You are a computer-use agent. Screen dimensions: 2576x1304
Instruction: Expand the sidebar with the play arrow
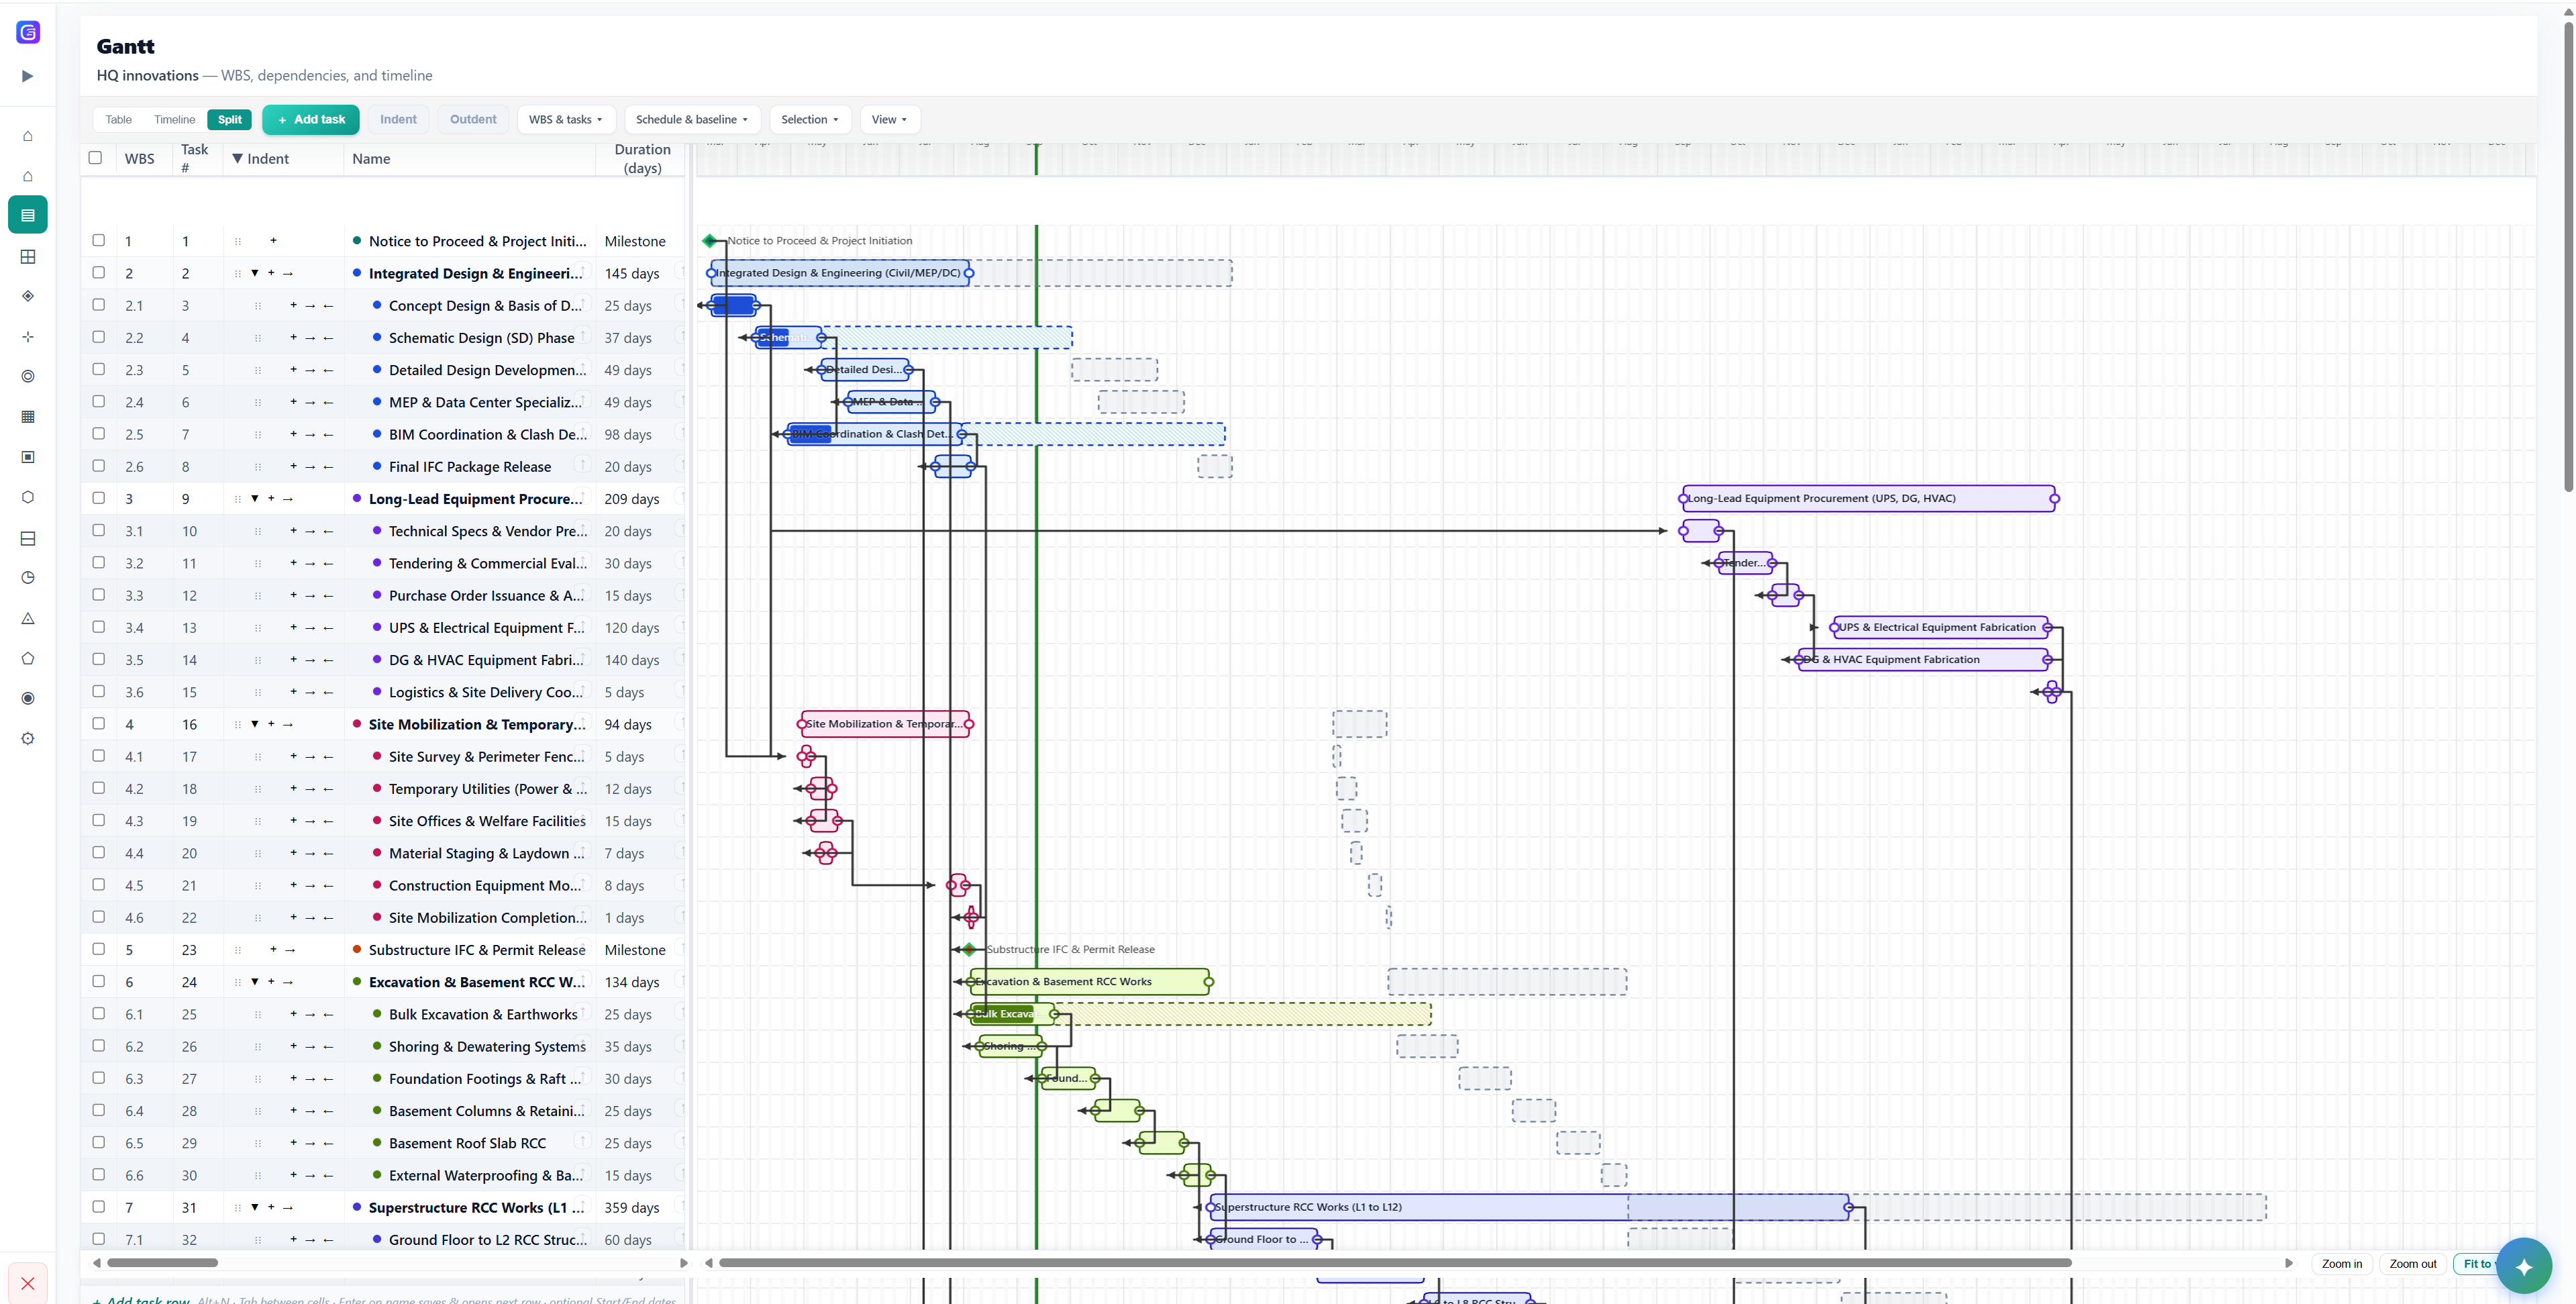pos(28,76)
